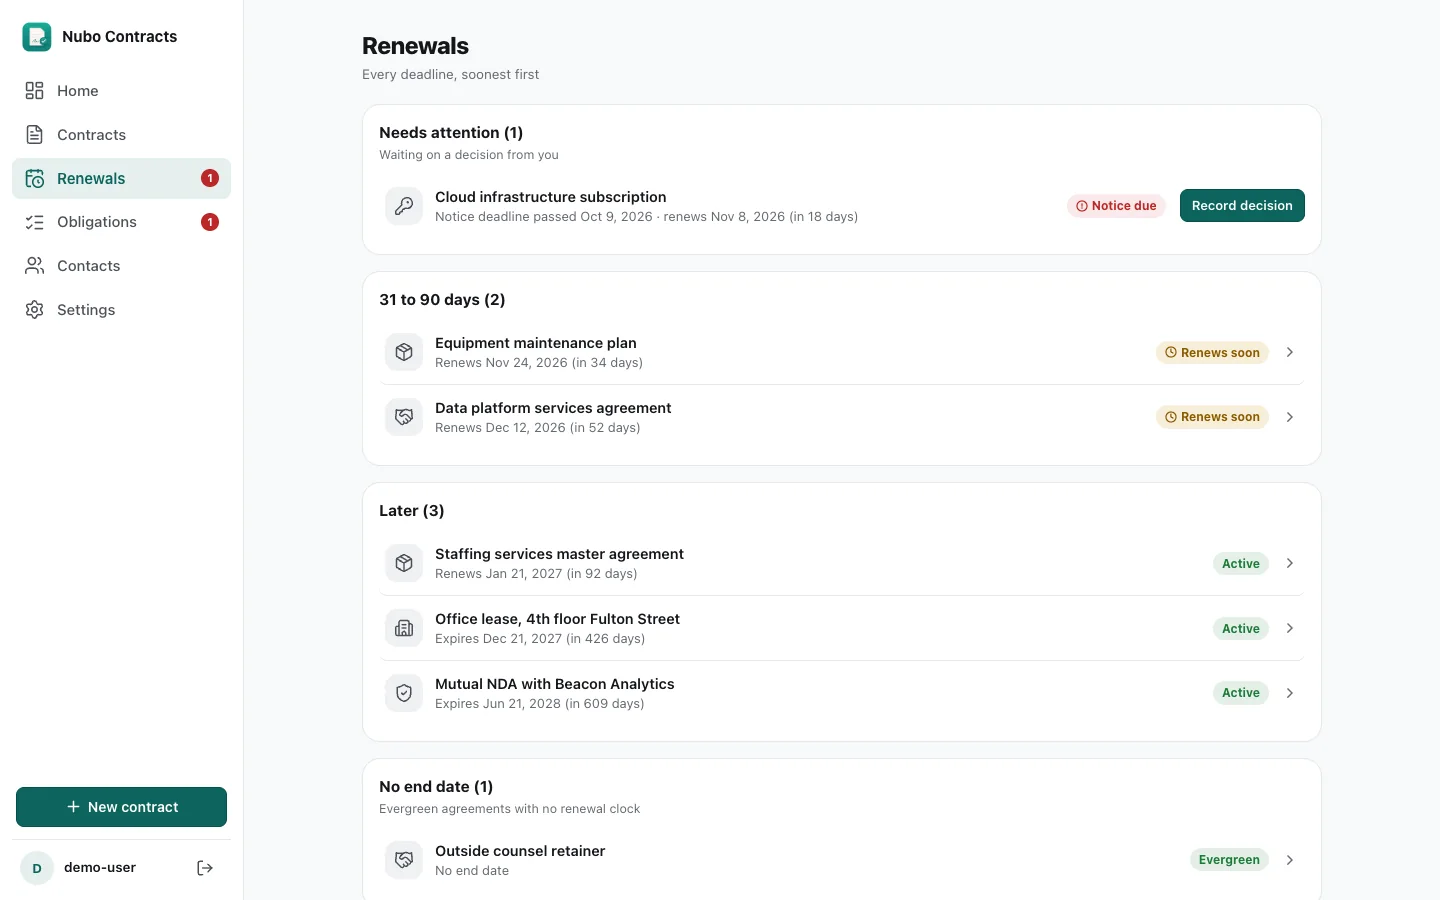Open the log out icon beside demo-user
The image size is (1440, 900).
[x=205, y=868]
